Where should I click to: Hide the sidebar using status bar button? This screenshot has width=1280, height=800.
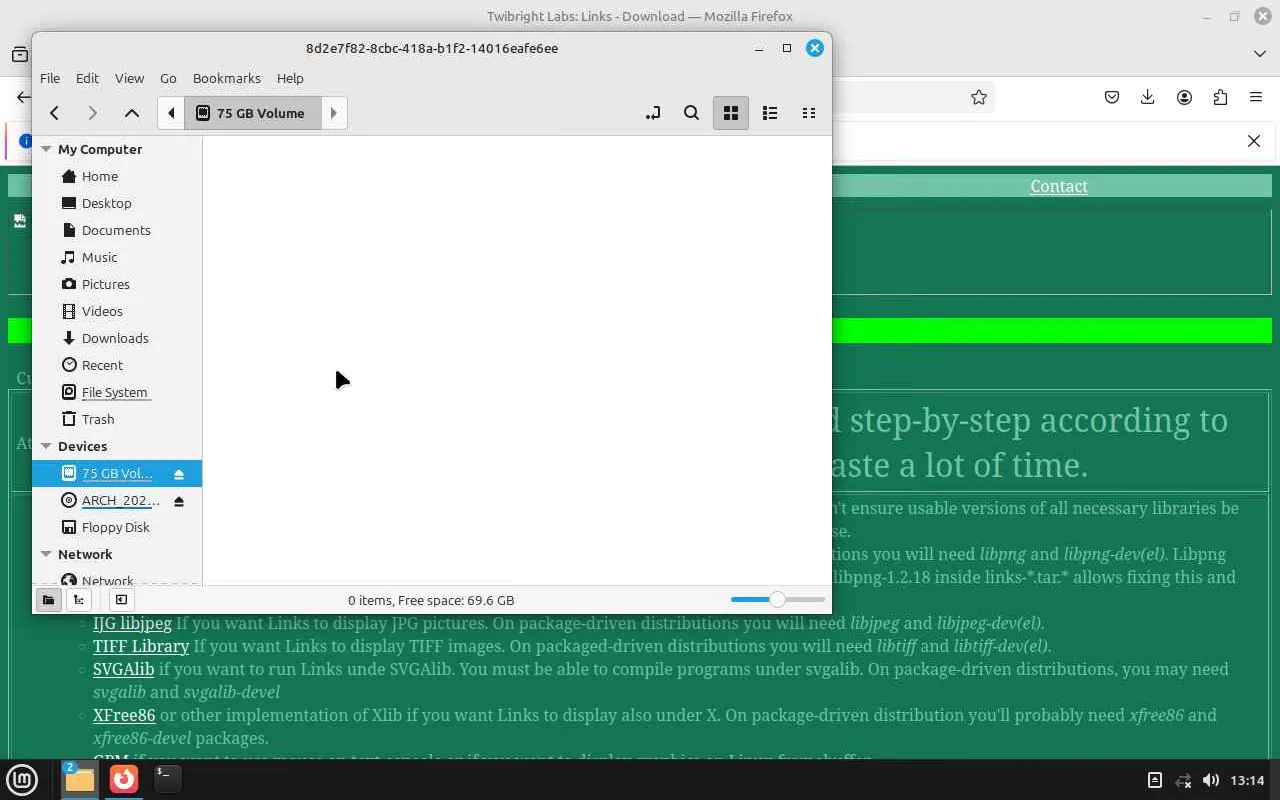click(x=121, y=600)
